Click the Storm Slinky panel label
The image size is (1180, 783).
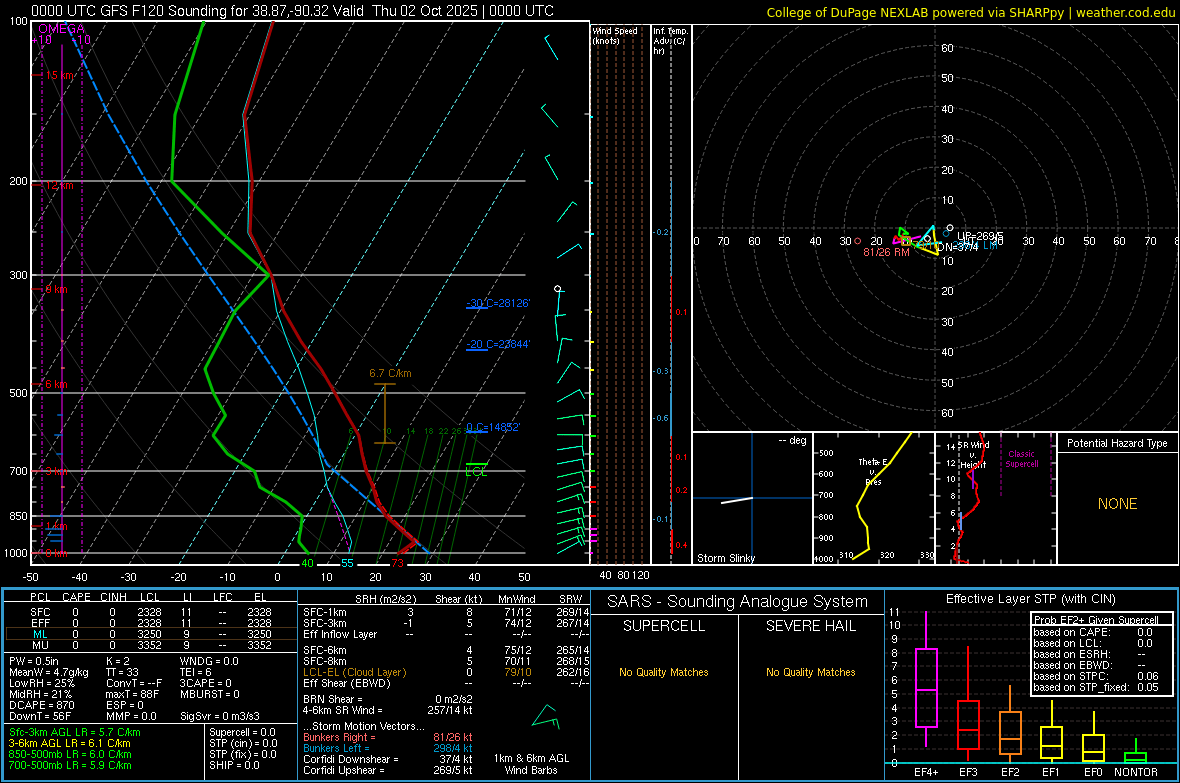coord(726,558)
